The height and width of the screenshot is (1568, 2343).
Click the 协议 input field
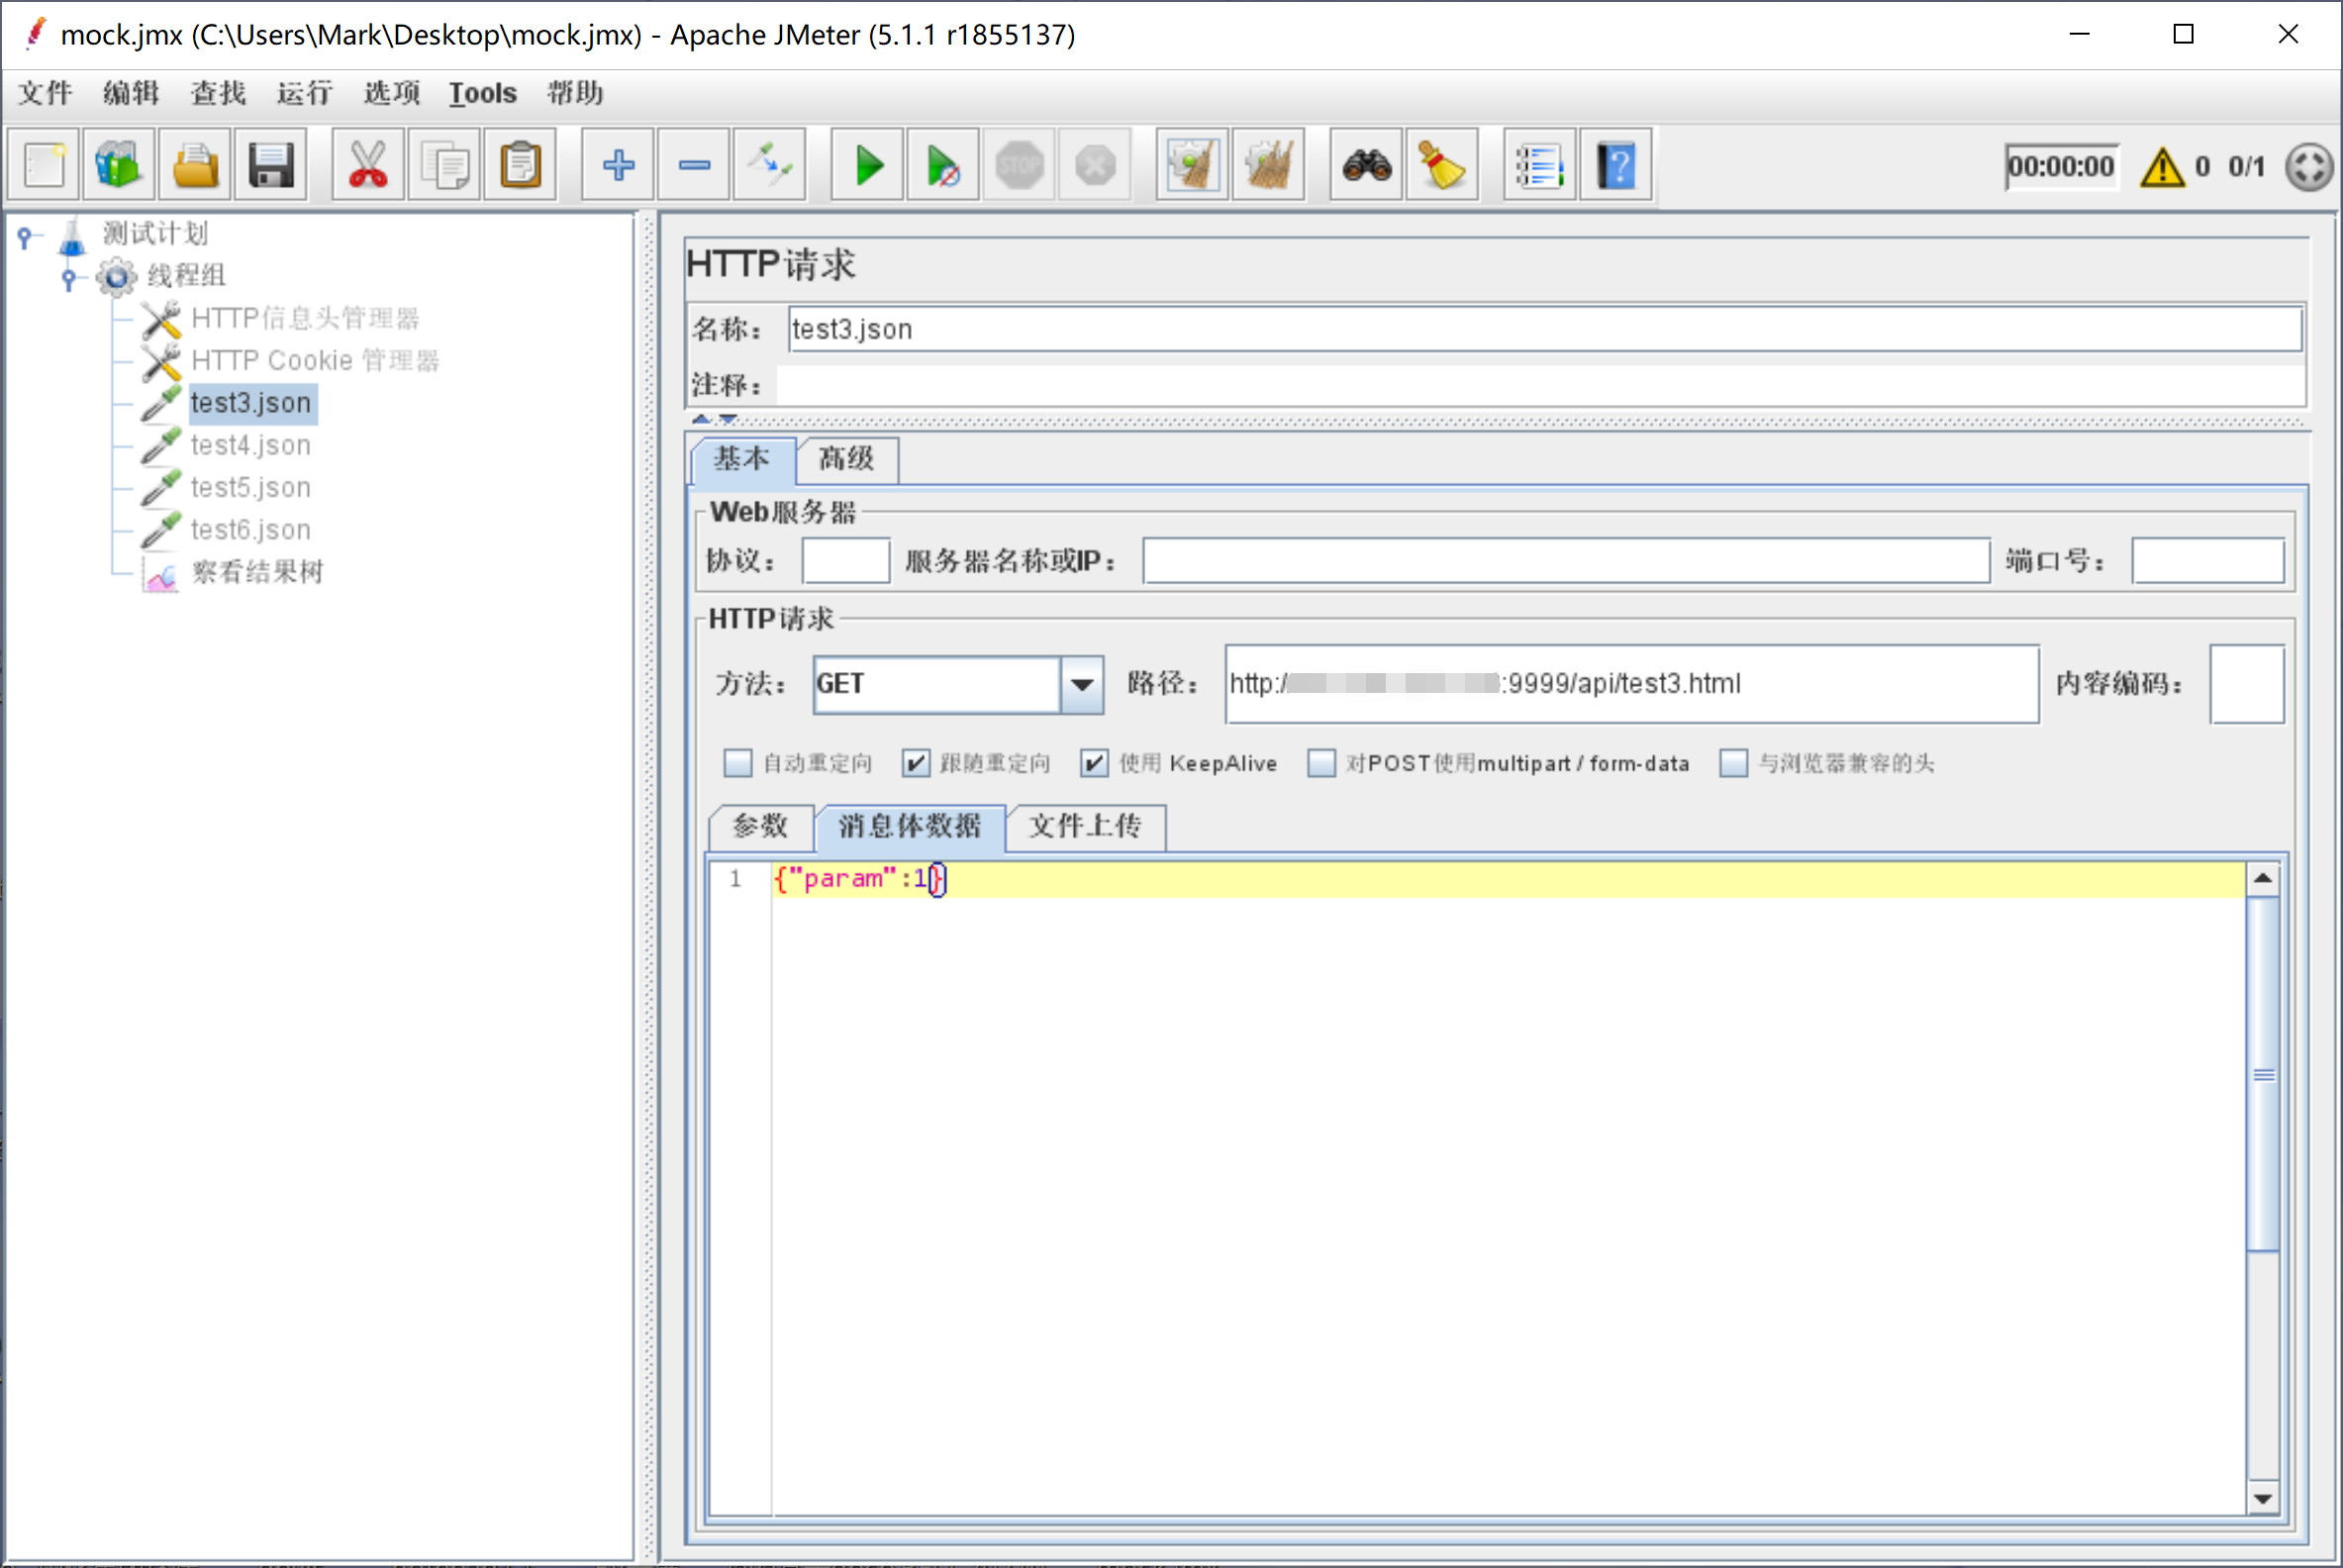846,561
